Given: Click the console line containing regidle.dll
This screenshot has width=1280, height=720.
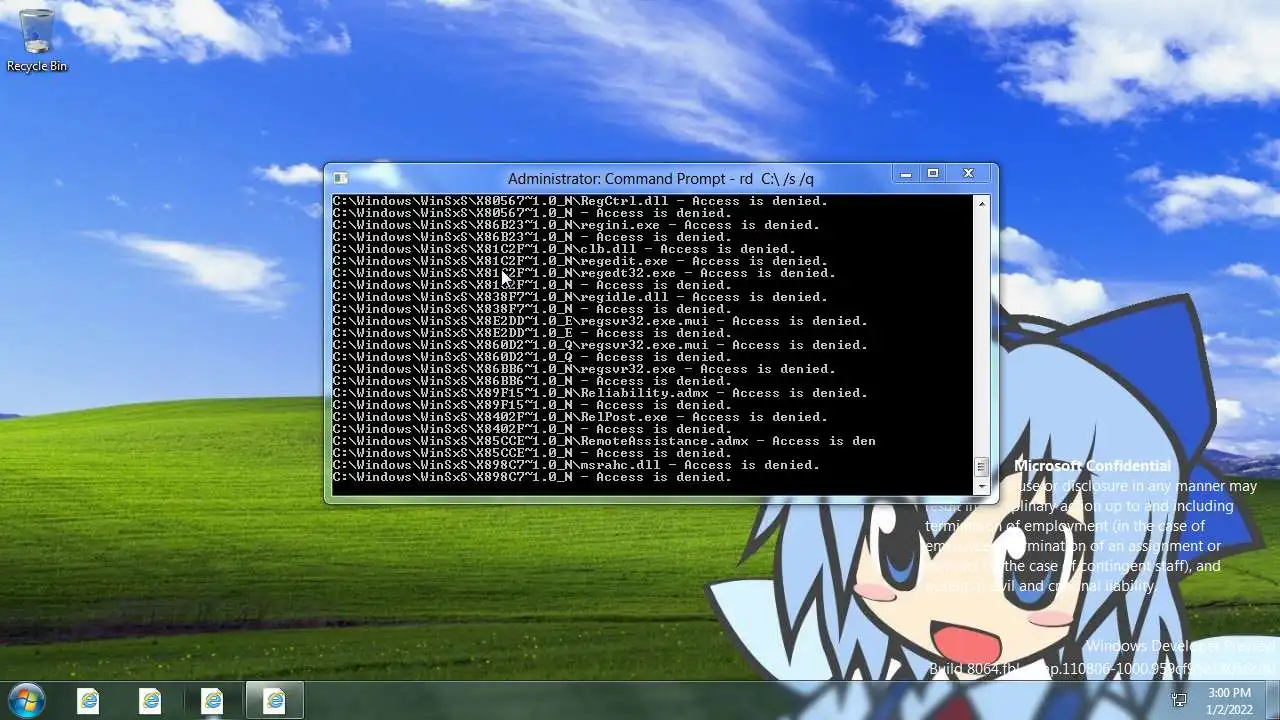Looking at the screenshot, I should [x=580, y=297].
